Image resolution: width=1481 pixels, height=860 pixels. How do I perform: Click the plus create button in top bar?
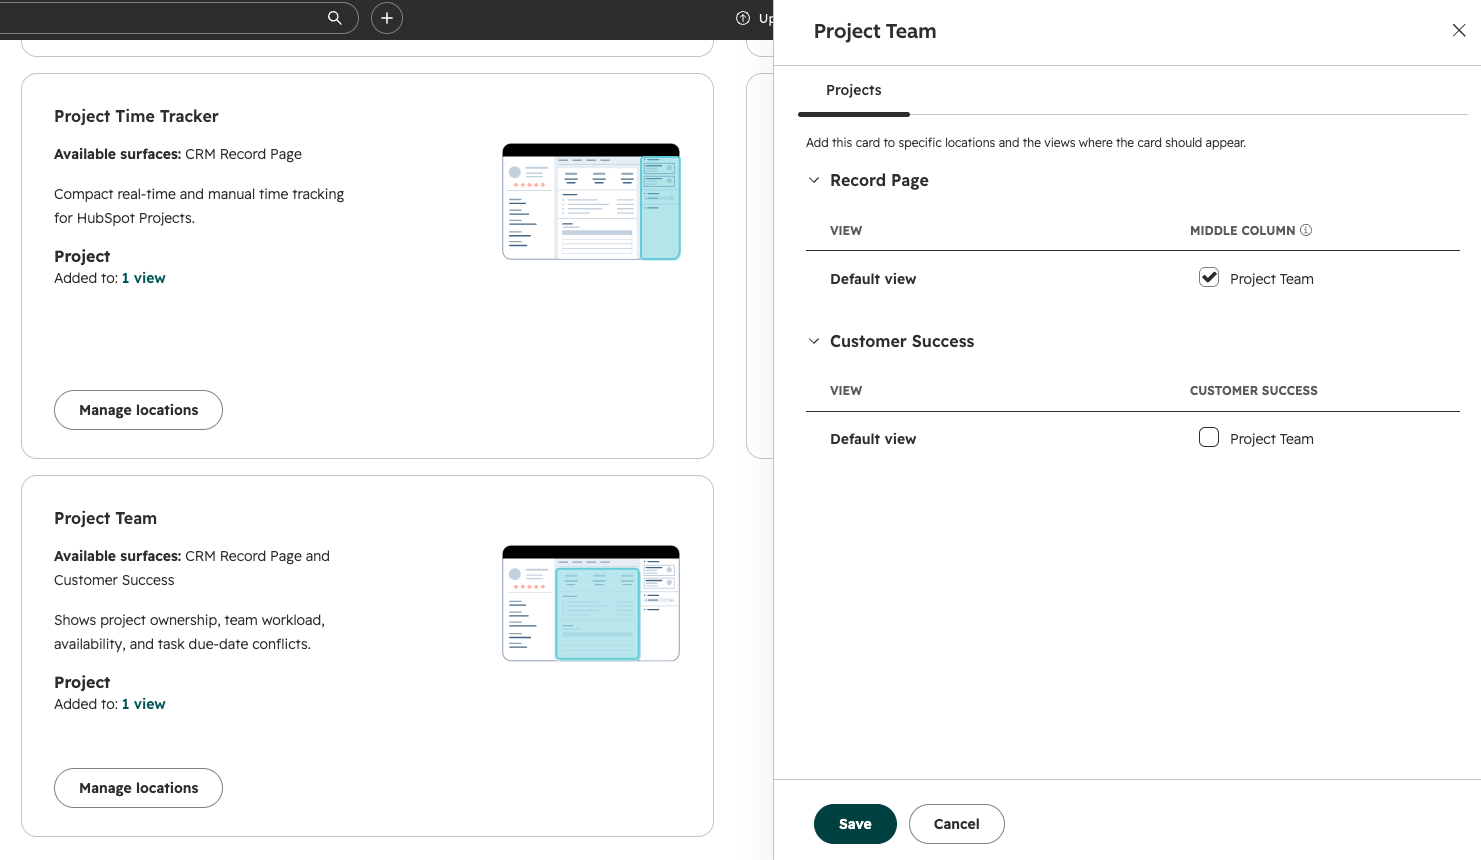(387, 18)
